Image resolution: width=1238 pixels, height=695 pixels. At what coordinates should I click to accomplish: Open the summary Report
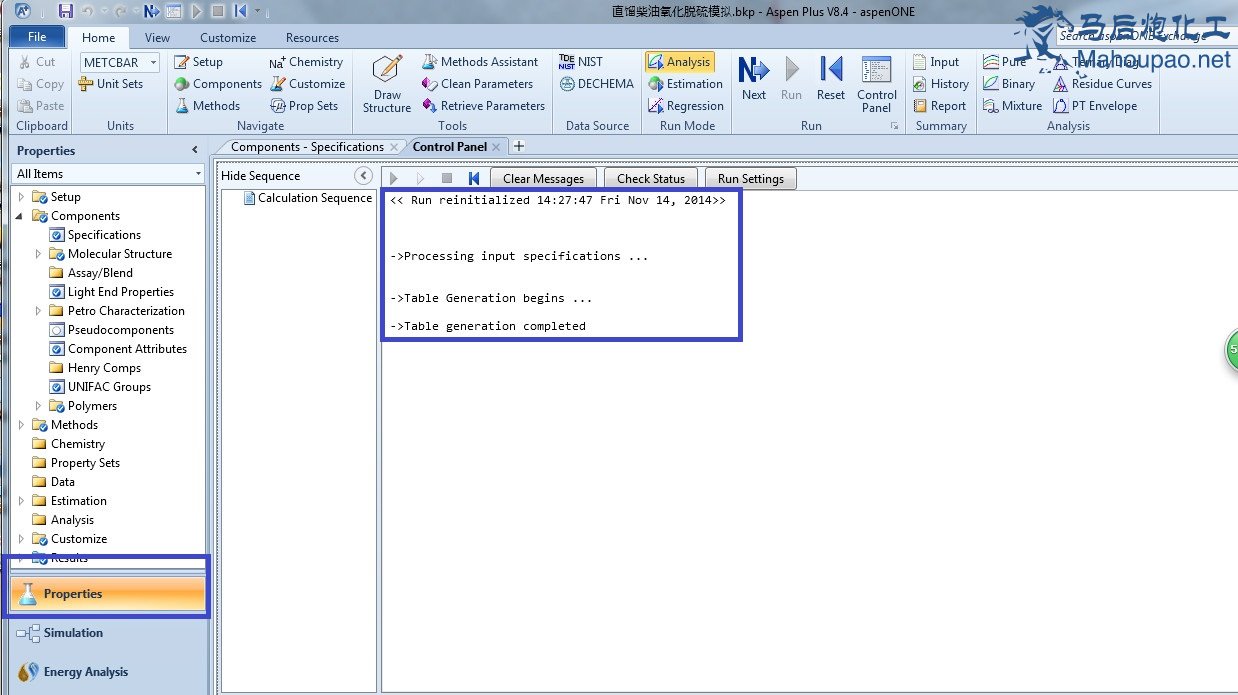(939, 106)
